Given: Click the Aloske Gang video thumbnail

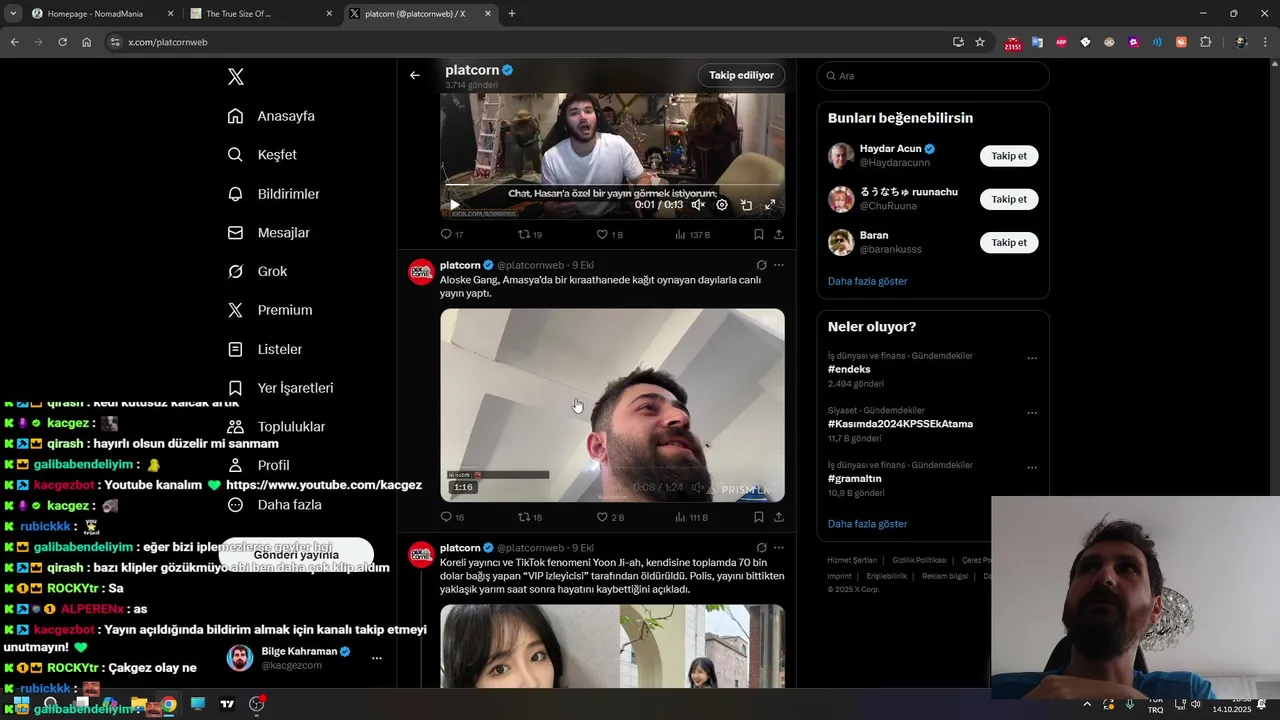Looking at the screenshot, I should tap(612, 405).
